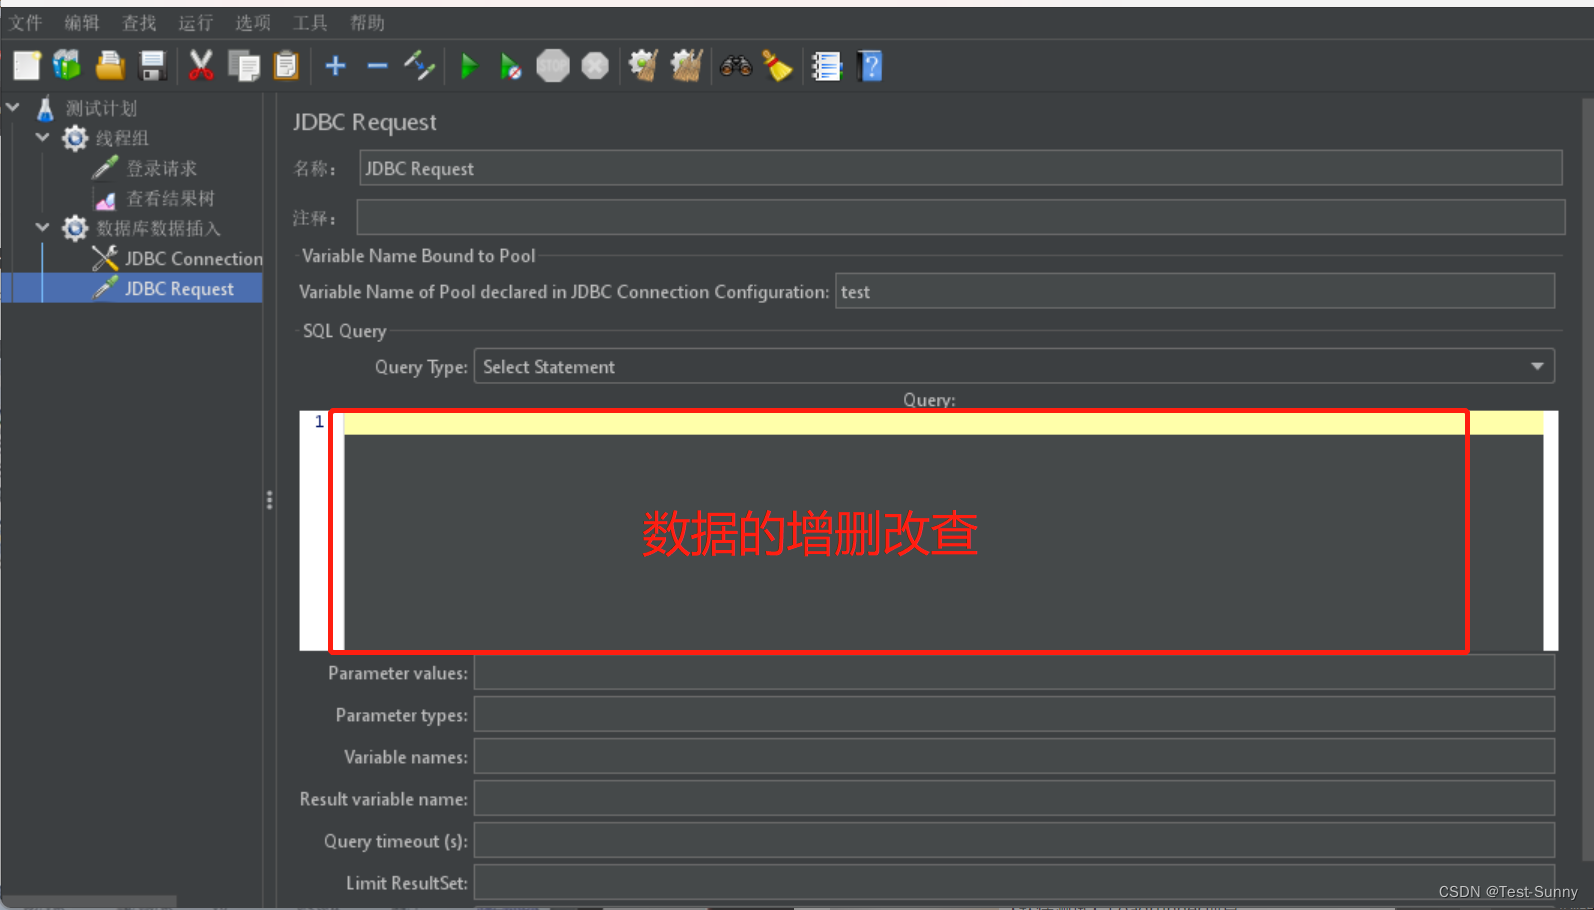Select 线程组 in the tree
The height and width of the screenshot is (910, 1594).
click(x=122, y=138)
